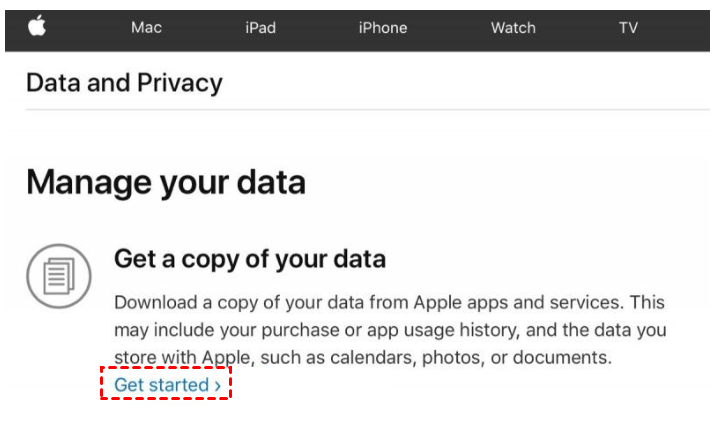
Task: Click the Manage your data heading
Action: (165, 182)
